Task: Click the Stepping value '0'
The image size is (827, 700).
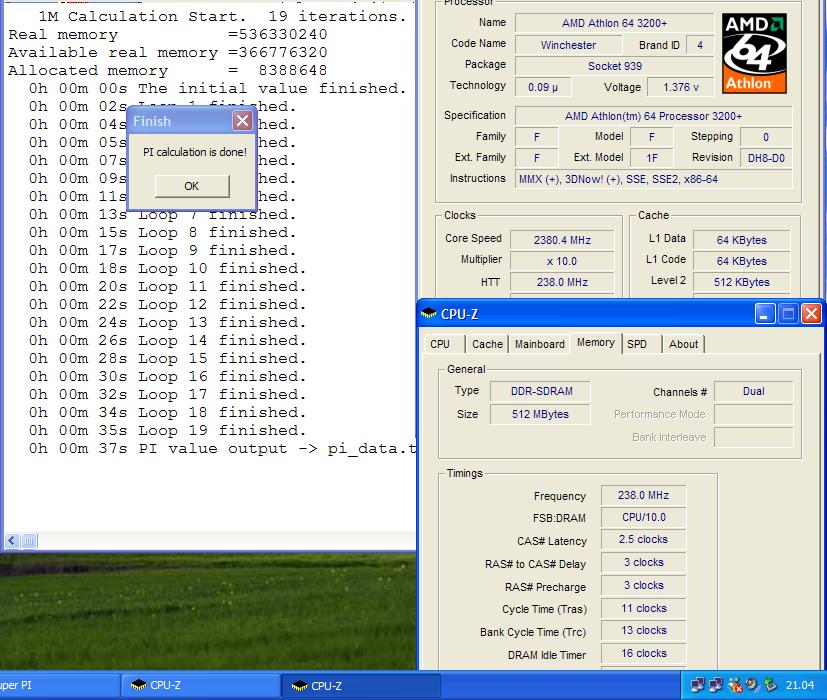Action: 766,137
